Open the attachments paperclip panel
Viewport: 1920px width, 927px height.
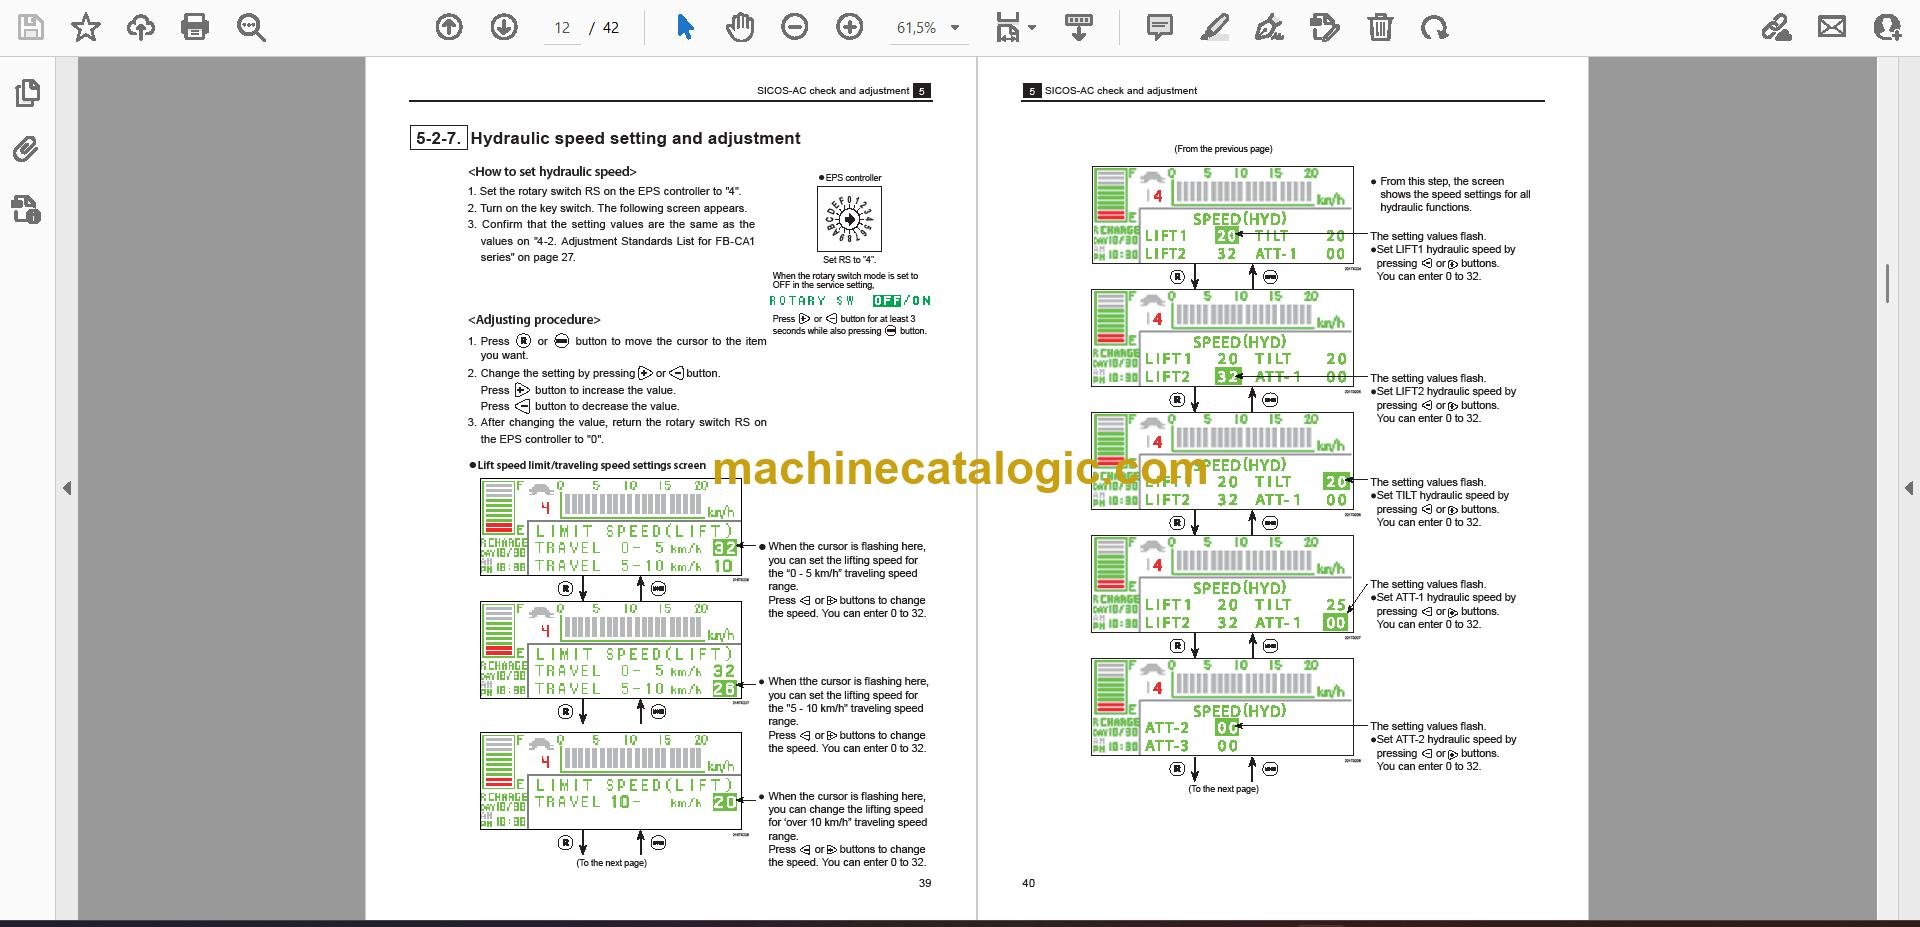pos(27,150)
